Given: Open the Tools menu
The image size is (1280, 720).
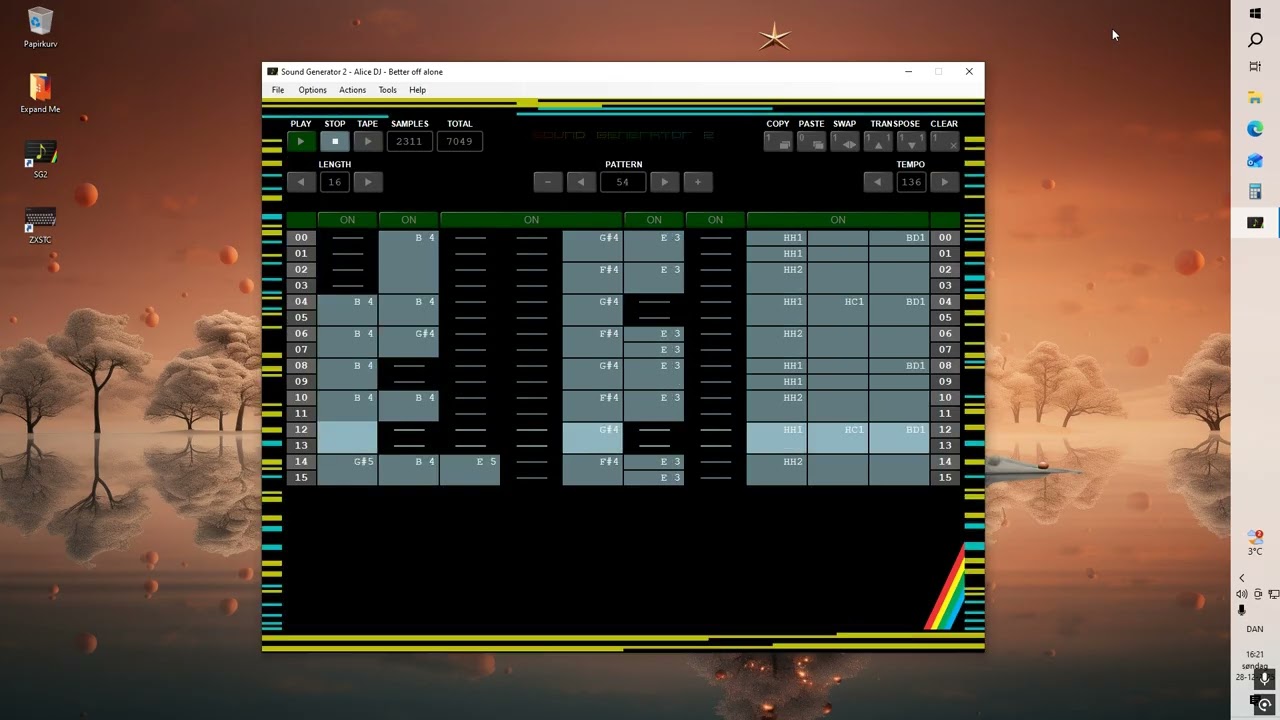Looking at the screenshot, I should (x=387, y=90).
